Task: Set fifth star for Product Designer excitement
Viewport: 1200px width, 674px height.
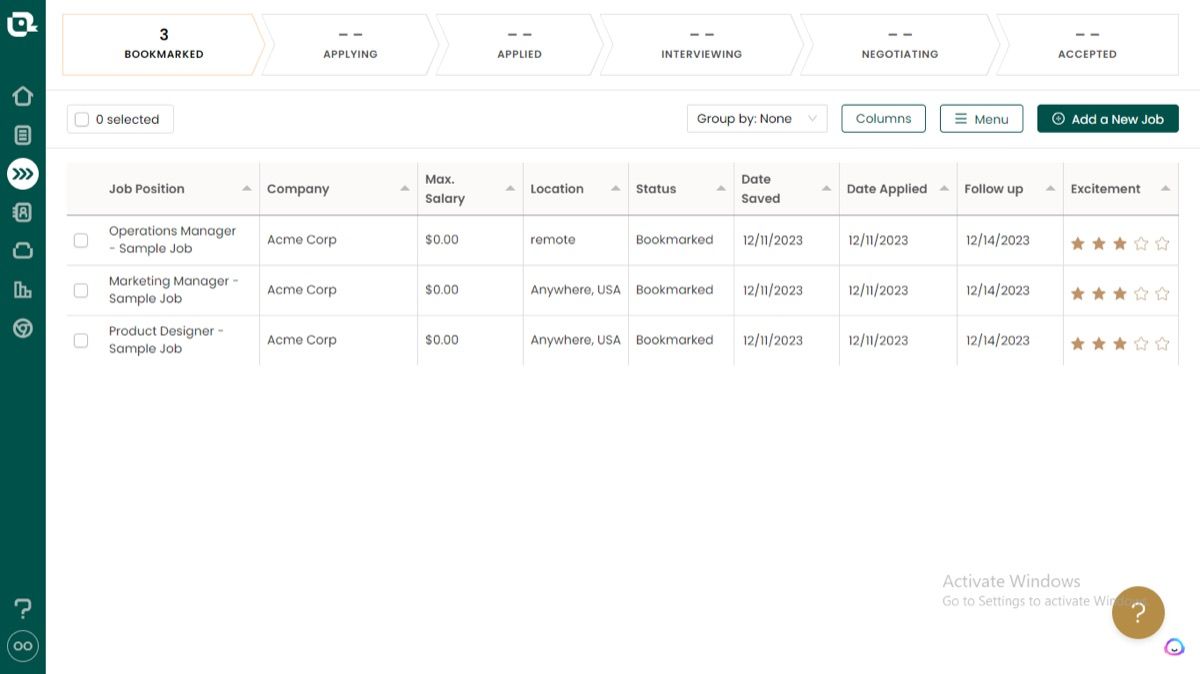Action: [1162, 343]
